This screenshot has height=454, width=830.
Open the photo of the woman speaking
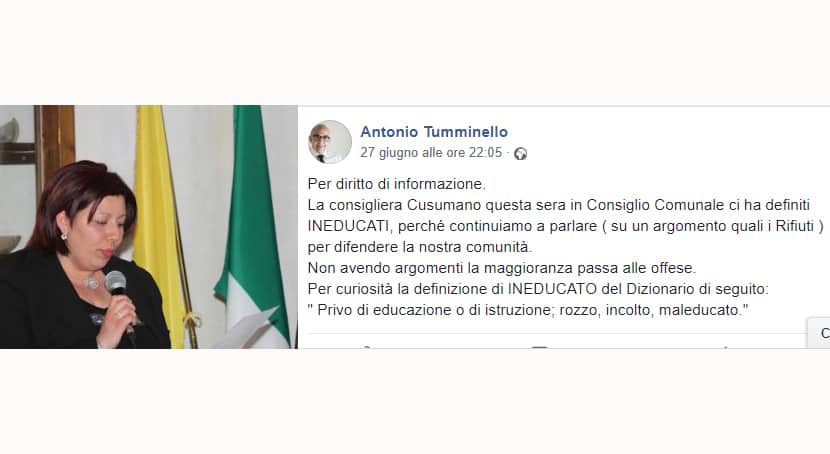pyautogui.click(x=149, y=227)
